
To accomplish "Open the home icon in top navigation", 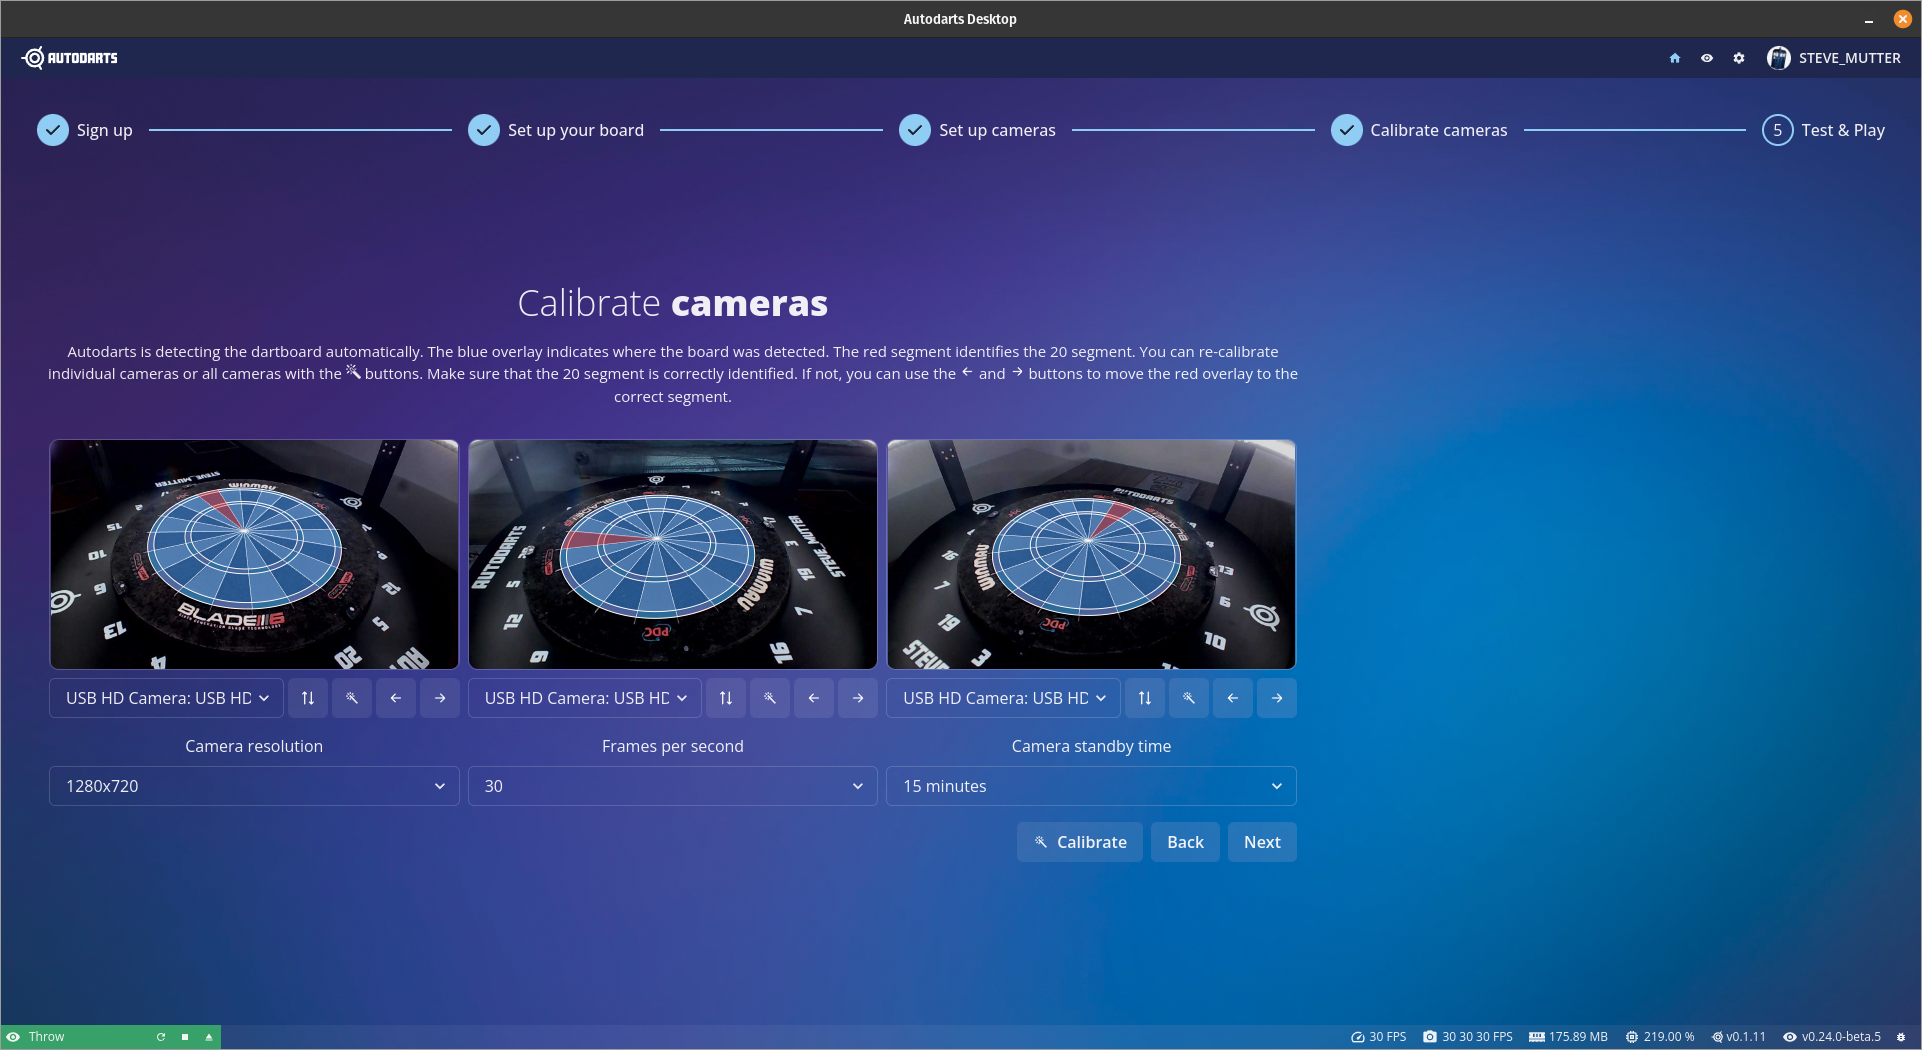I will [x=1674, y=58].
